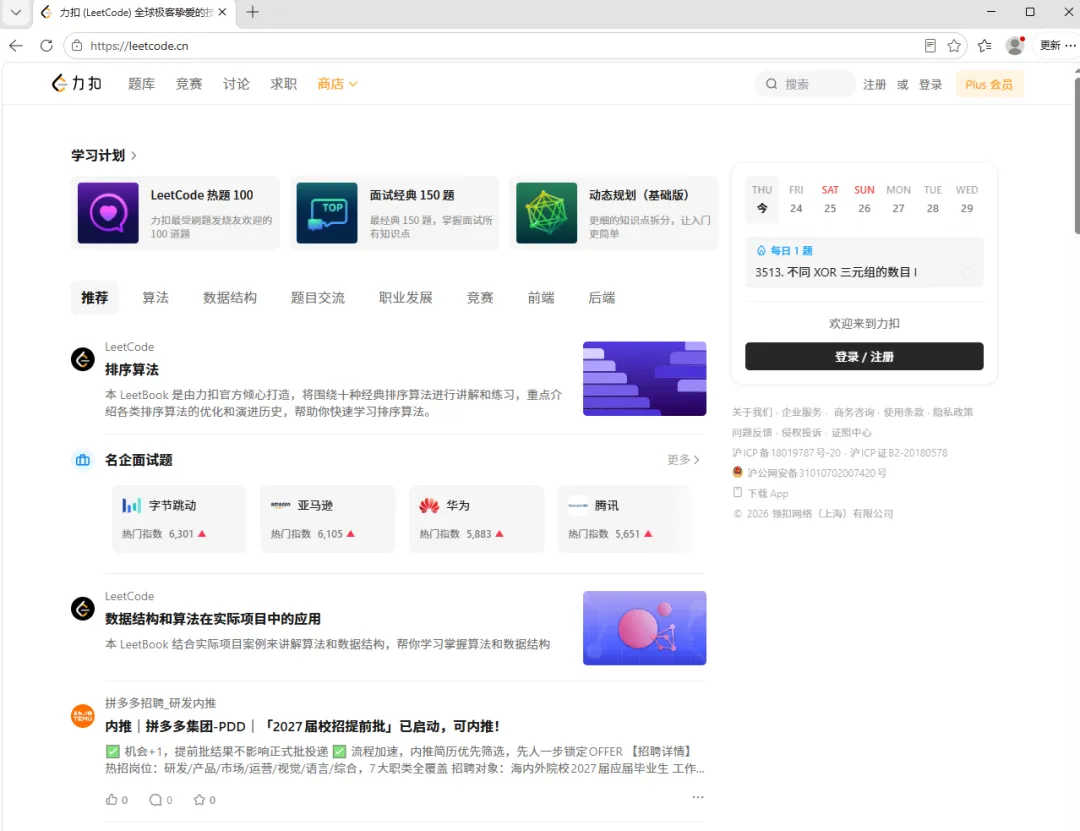The image size is (1080, 831).
Task: Open 数据结构和算法在实际项目中的应用 post title
Action: tap(213, 619)
